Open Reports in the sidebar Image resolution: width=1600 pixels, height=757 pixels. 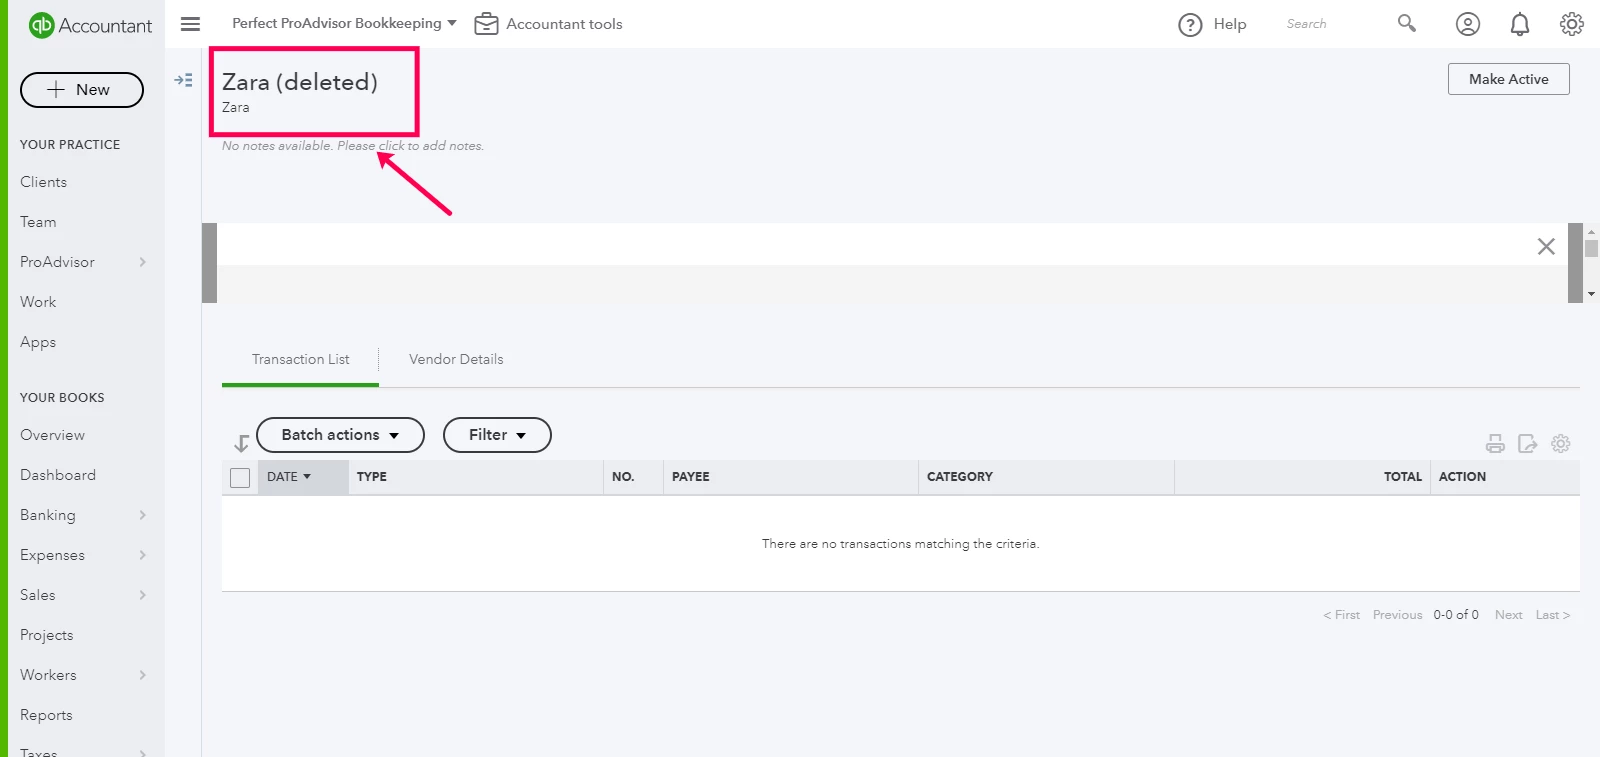coord(46,715)
